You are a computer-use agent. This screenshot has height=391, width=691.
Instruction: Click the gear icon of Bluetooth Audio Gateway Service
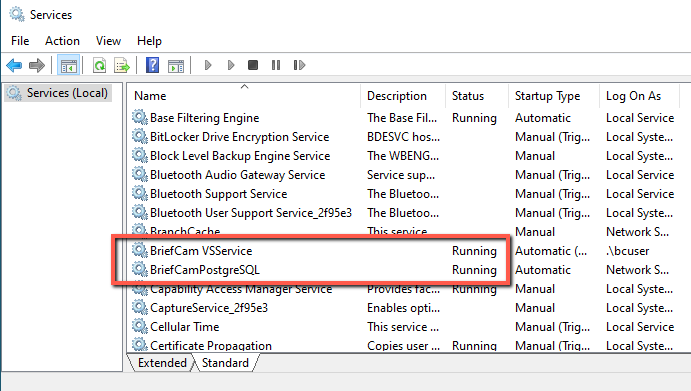coord(140,174)
